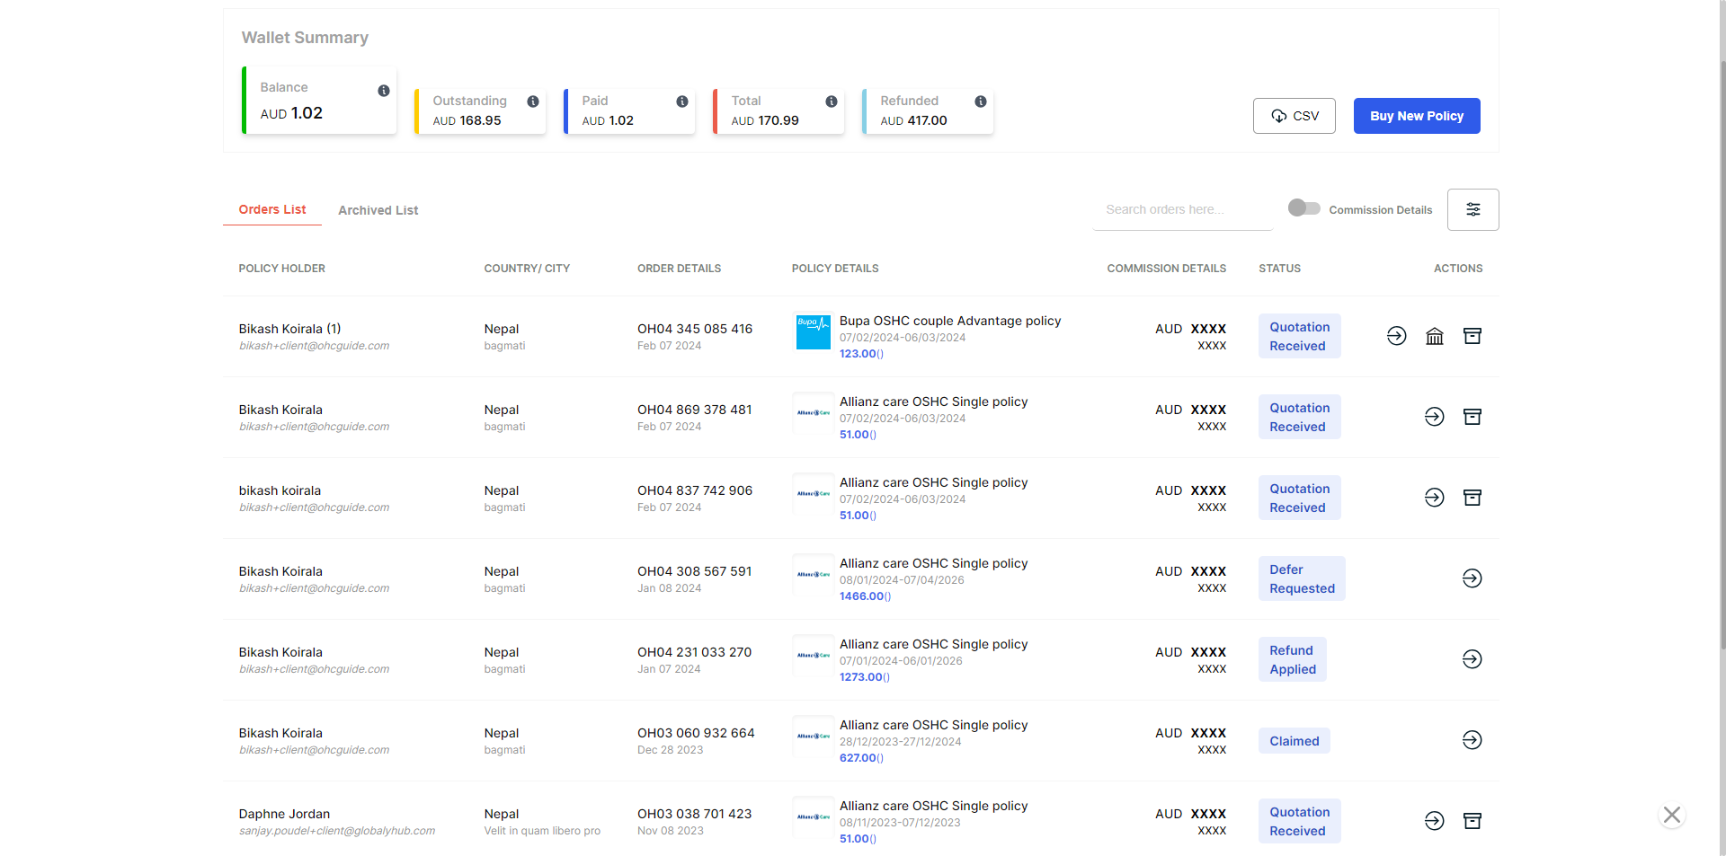Click the Outstanding info icon

[533, 102]
